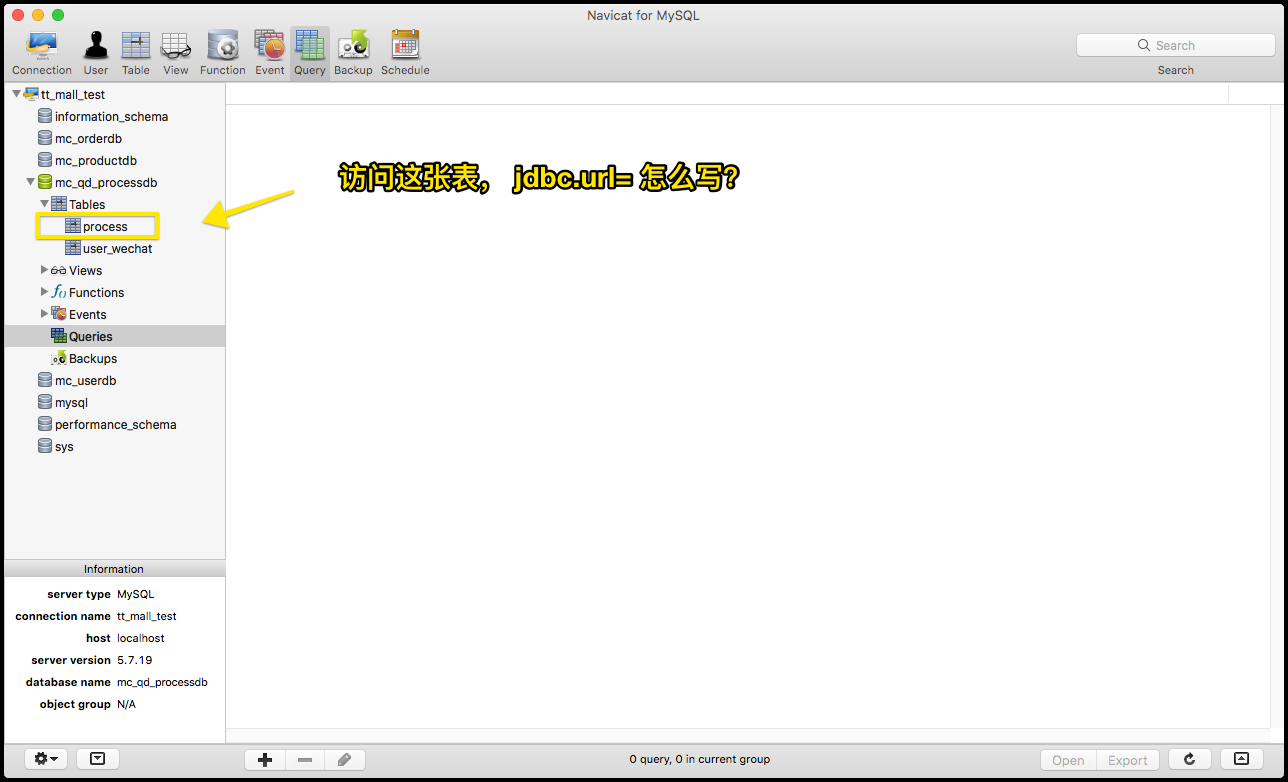This screenshot has width=1288, height=782.
Task: Click the Search input field
Action: pos(1175,45)
